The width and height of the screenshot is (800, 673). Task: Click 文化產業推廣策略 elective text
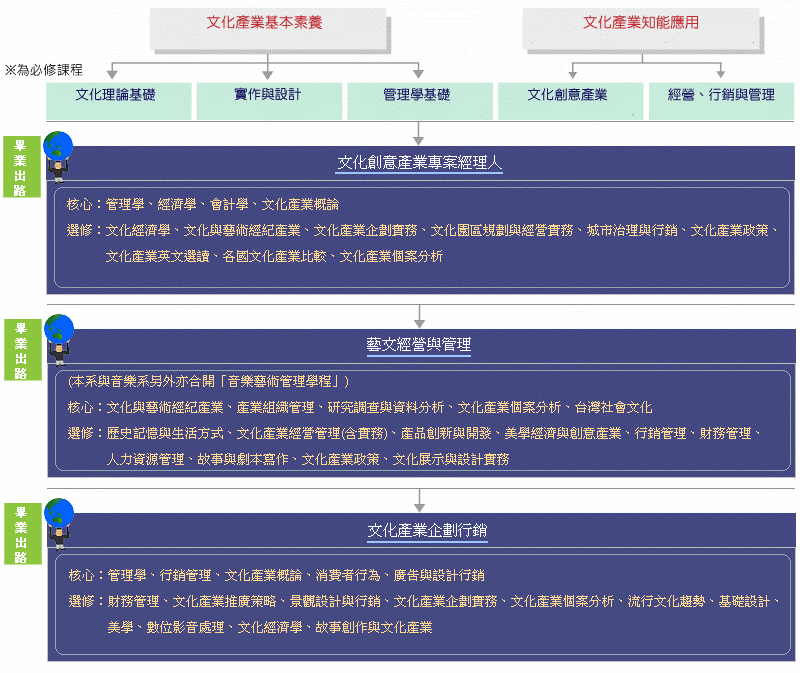coord(224,602)
